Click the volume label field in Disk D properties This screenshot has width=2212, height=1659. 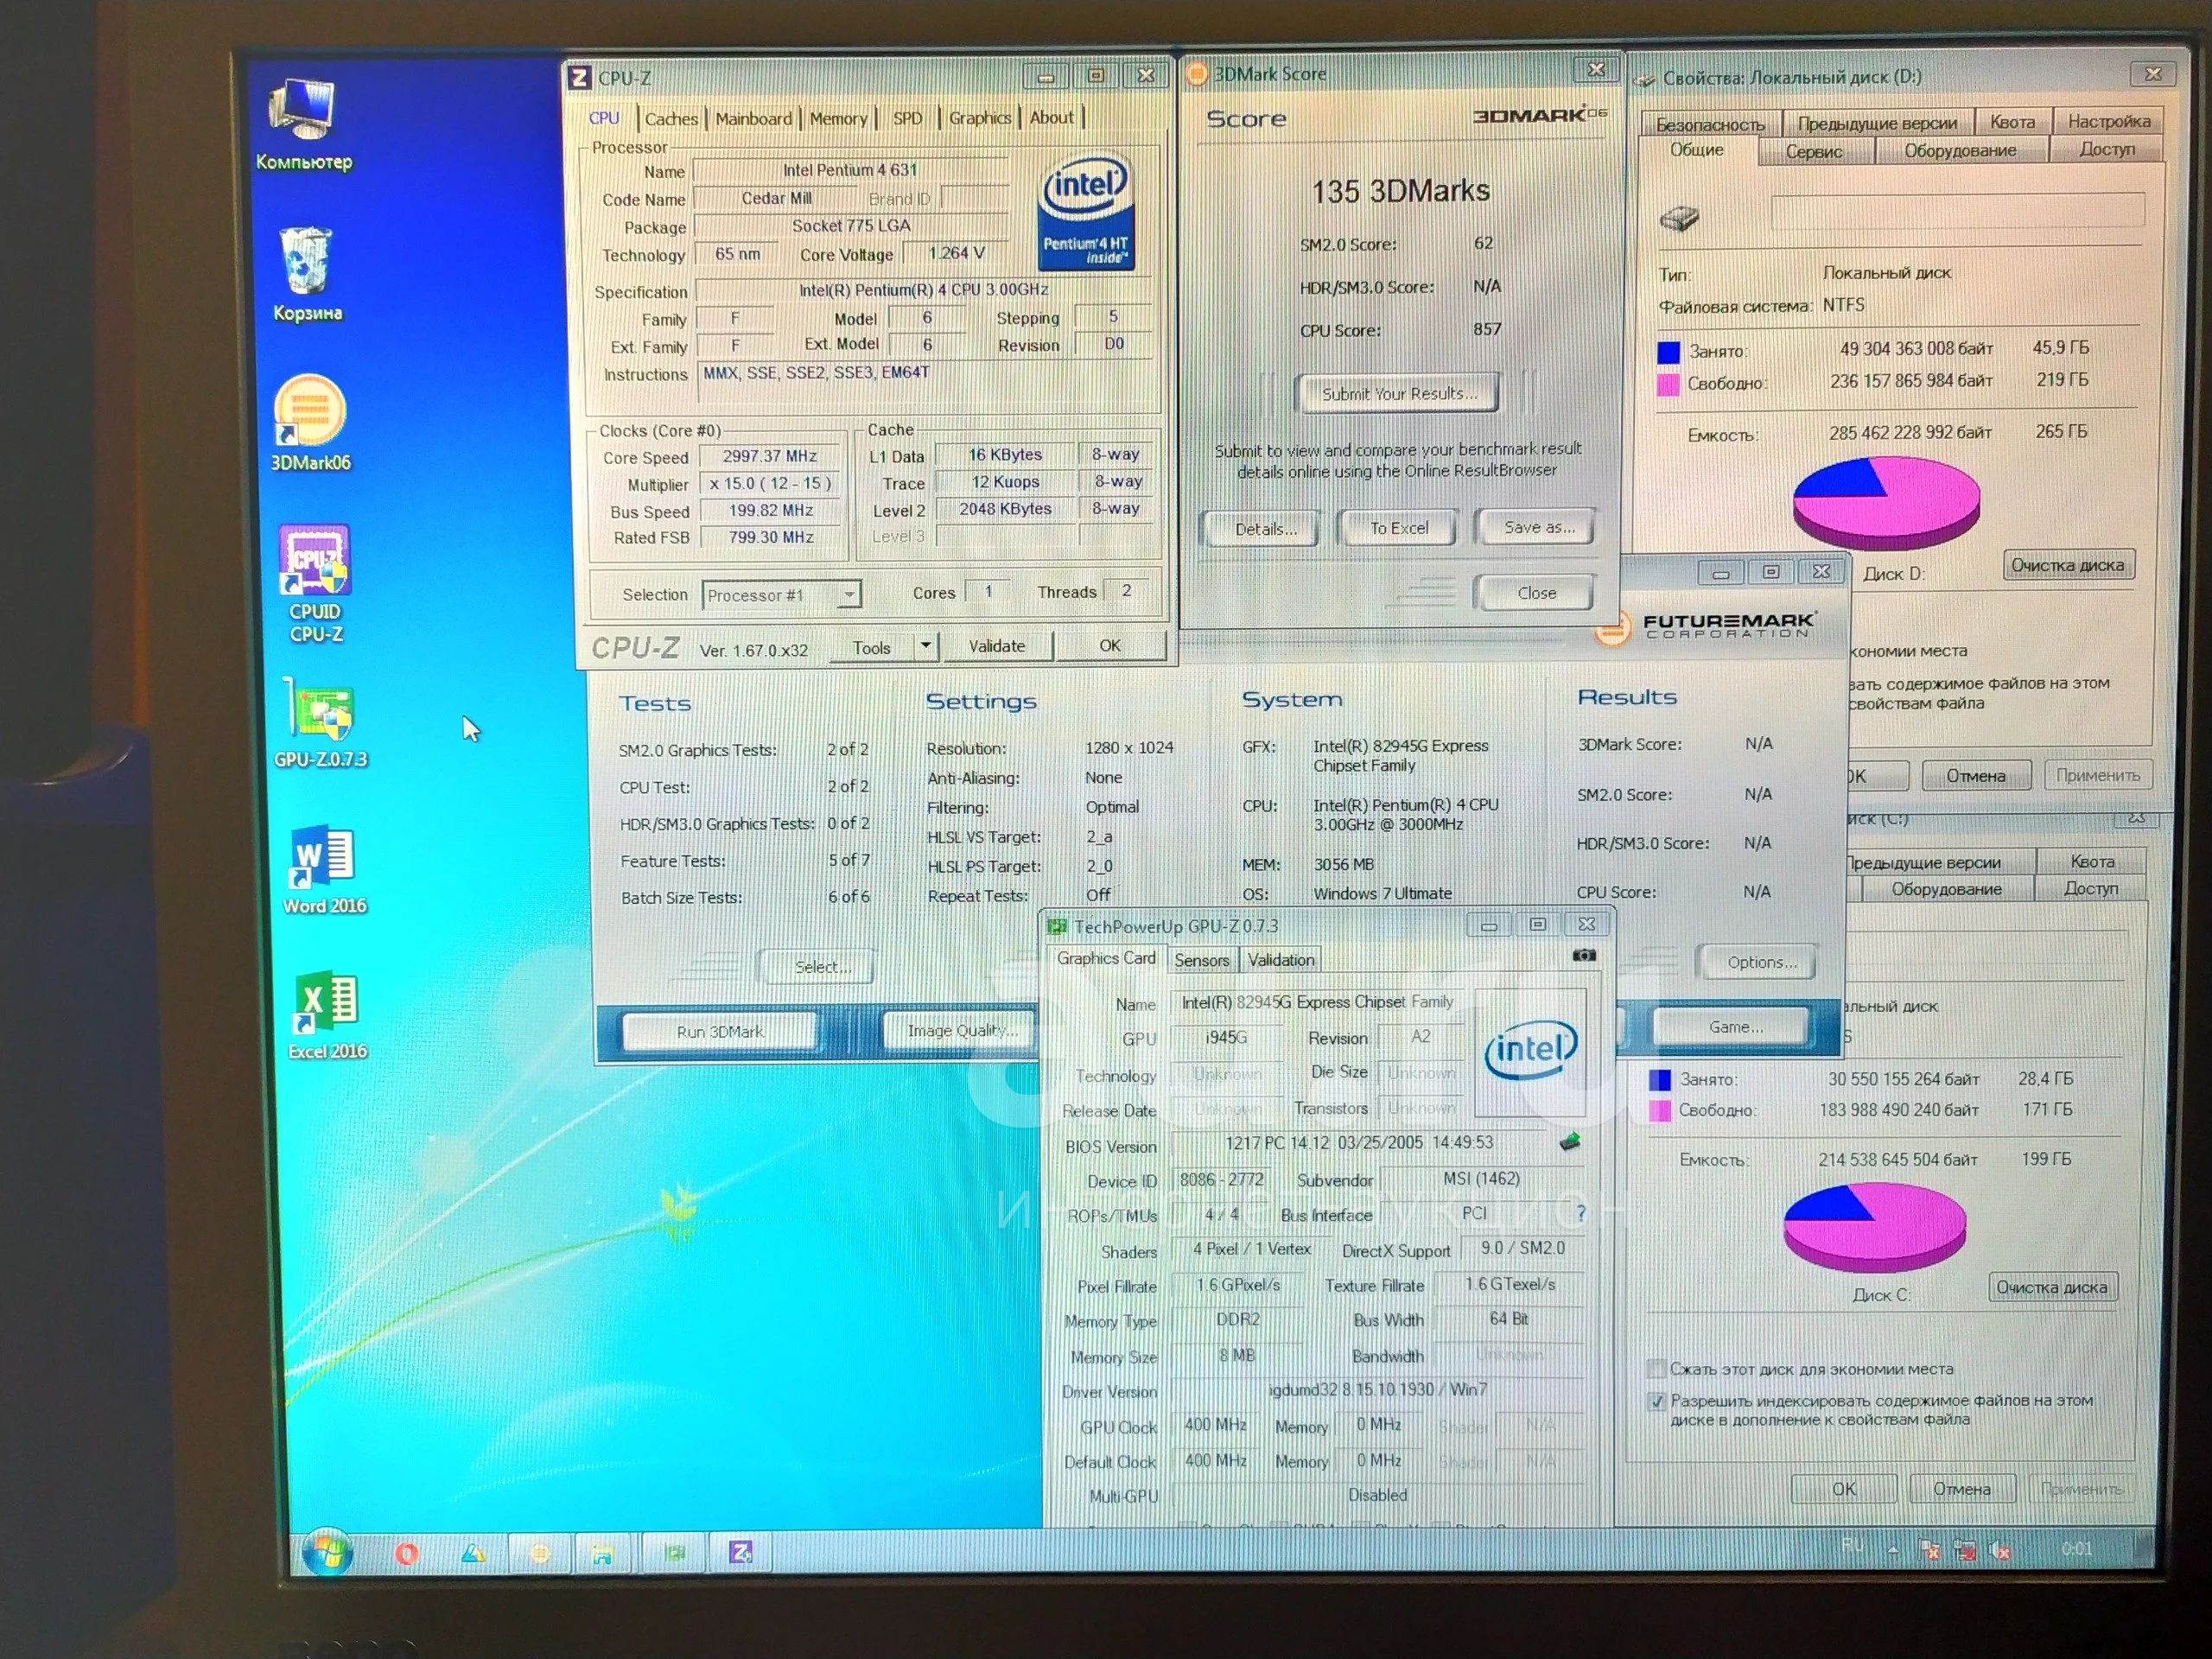(x=1957, y=211)
